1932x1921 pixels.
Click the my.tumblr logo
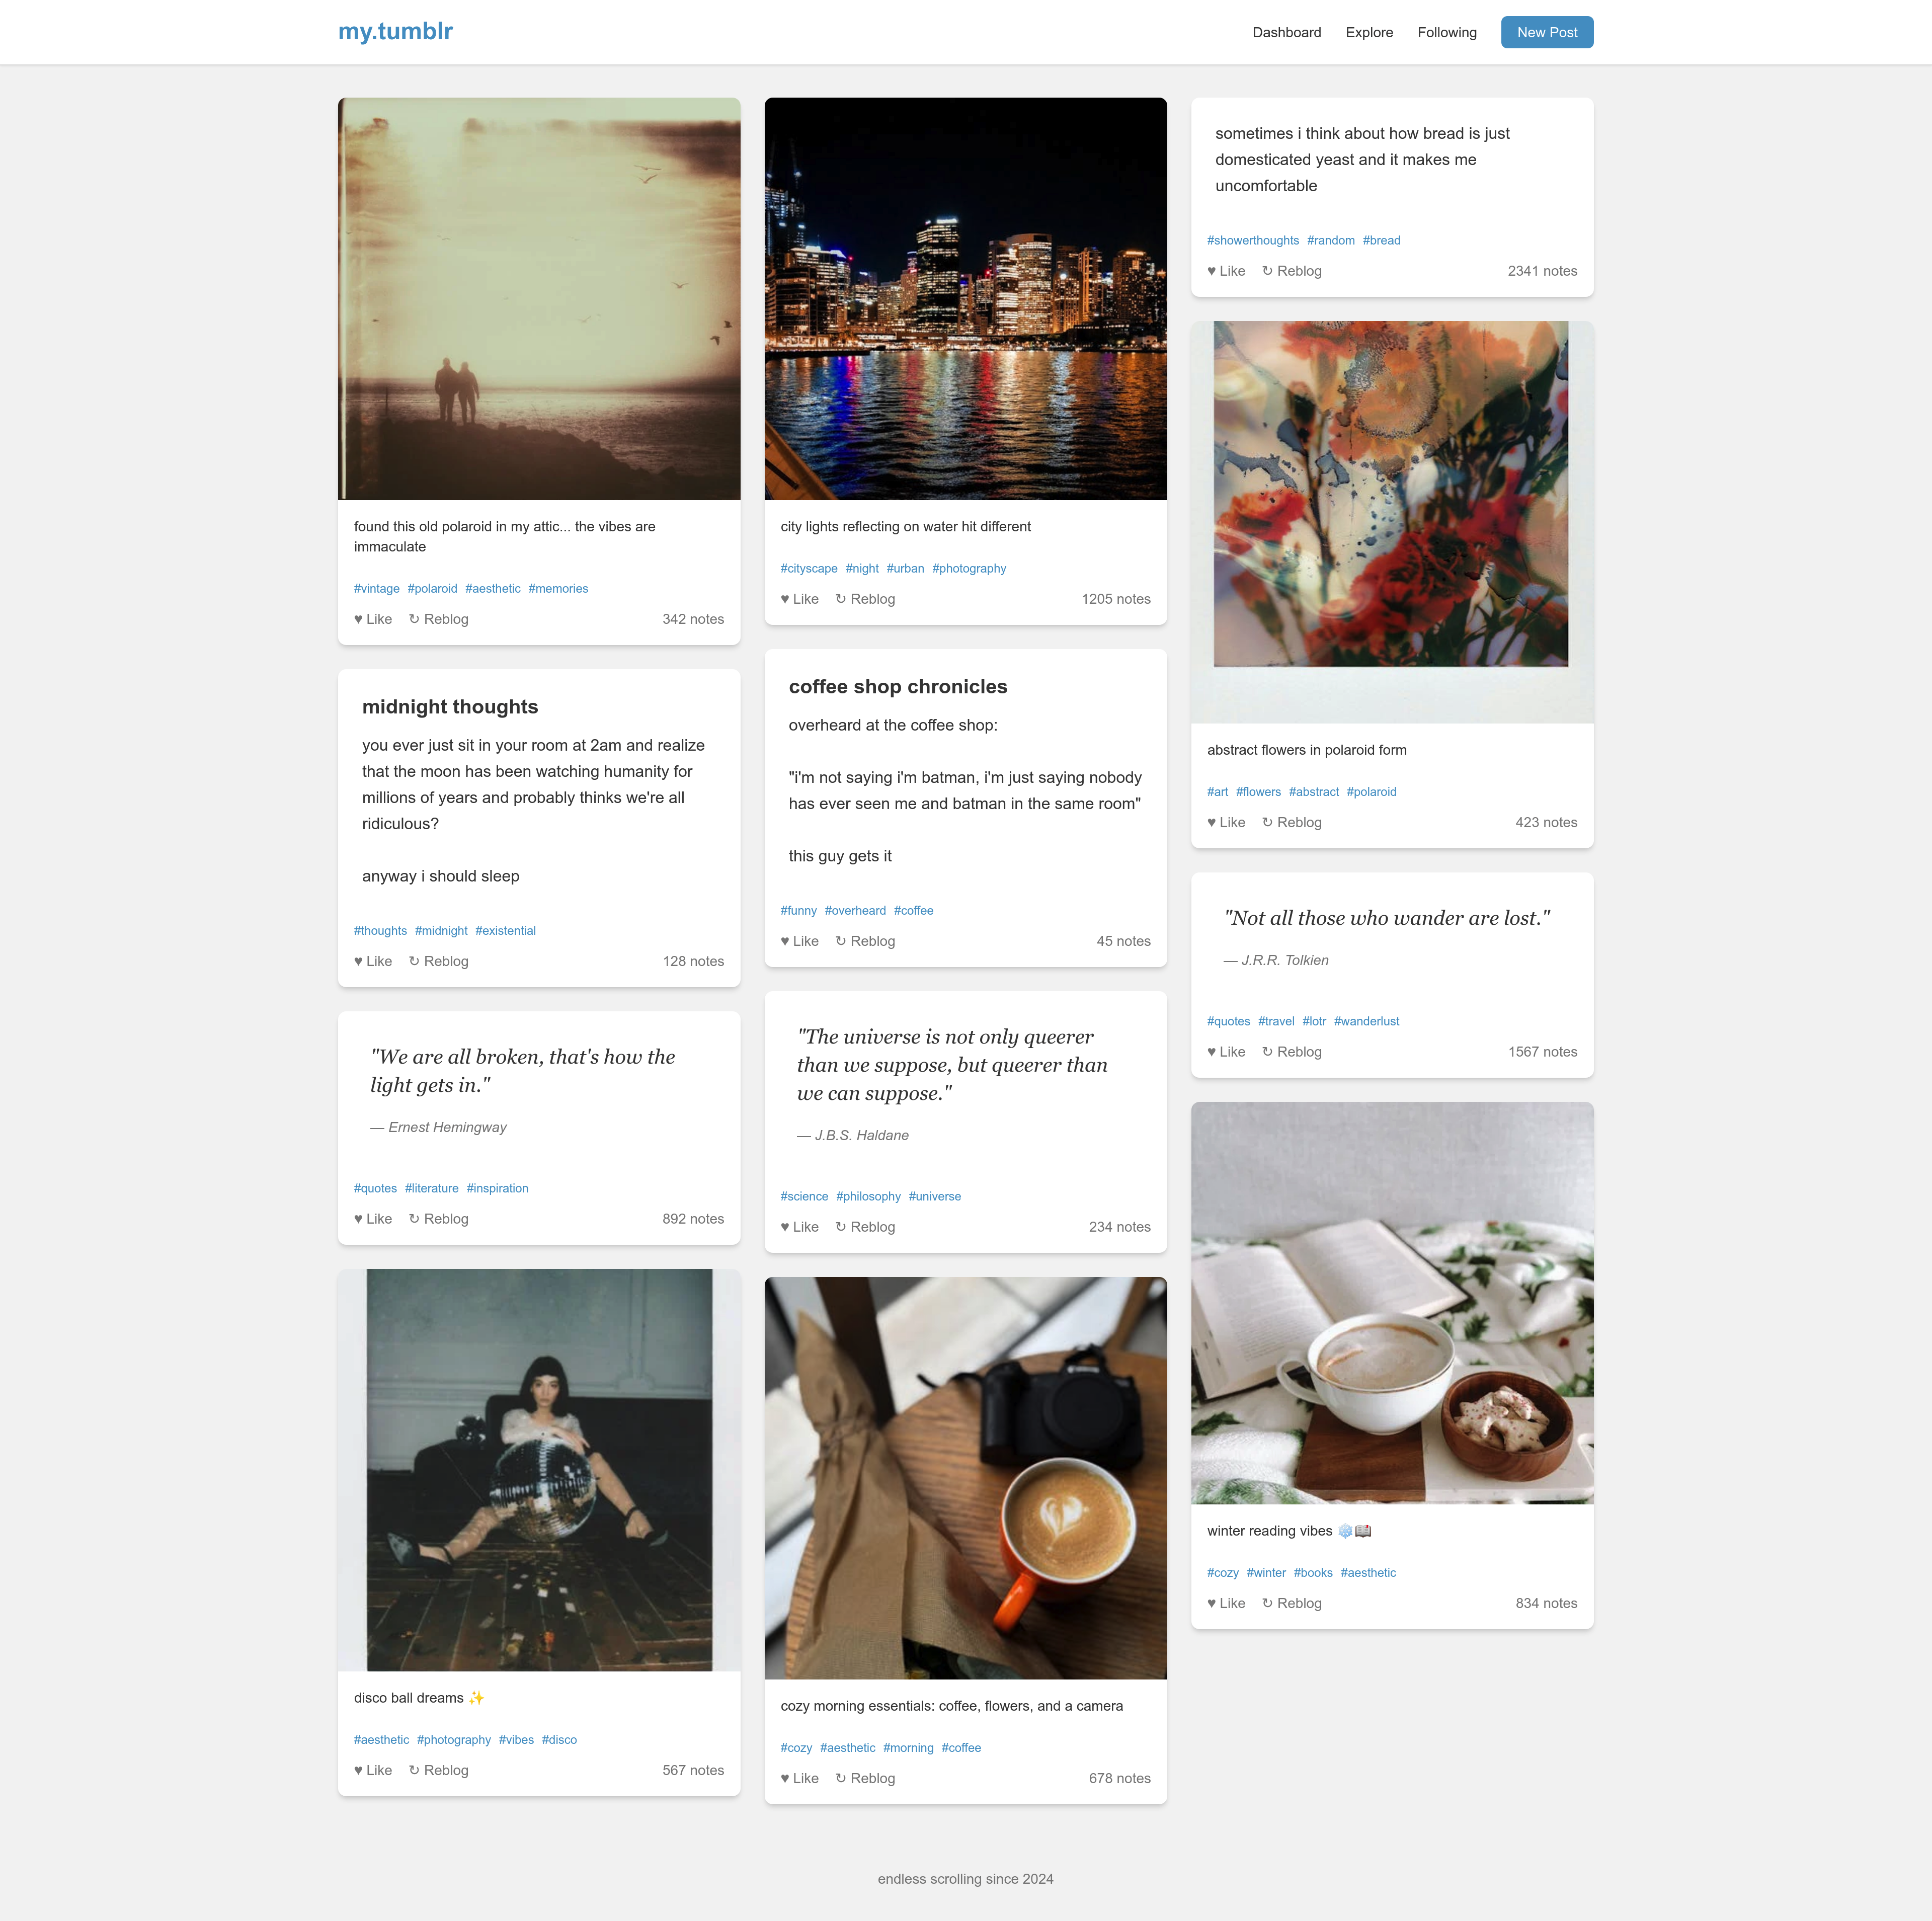[395, 31]
